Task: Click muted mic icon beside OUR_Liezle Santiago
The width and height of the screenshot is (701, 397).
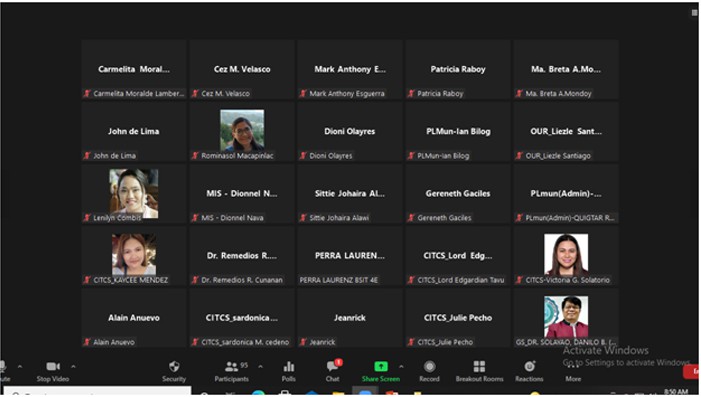Action: tap(519, 156)
